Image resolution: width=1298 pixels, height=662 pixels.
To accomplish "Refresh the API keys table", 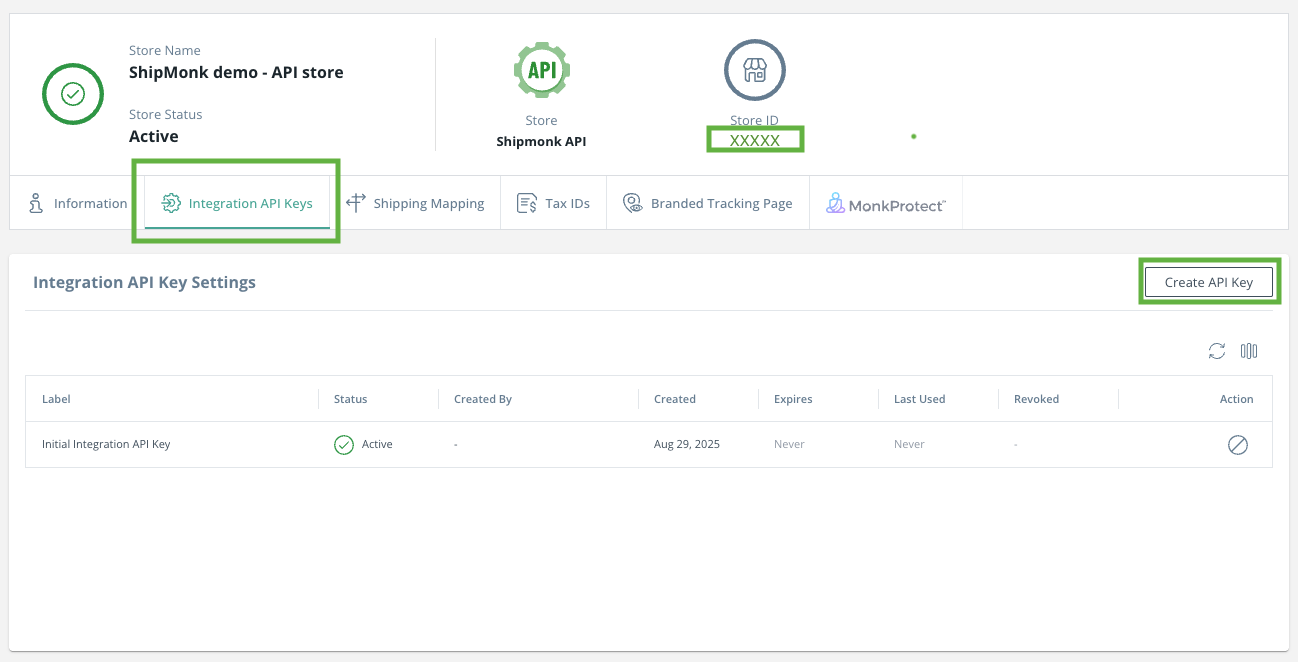I will tap(1217, 351).
